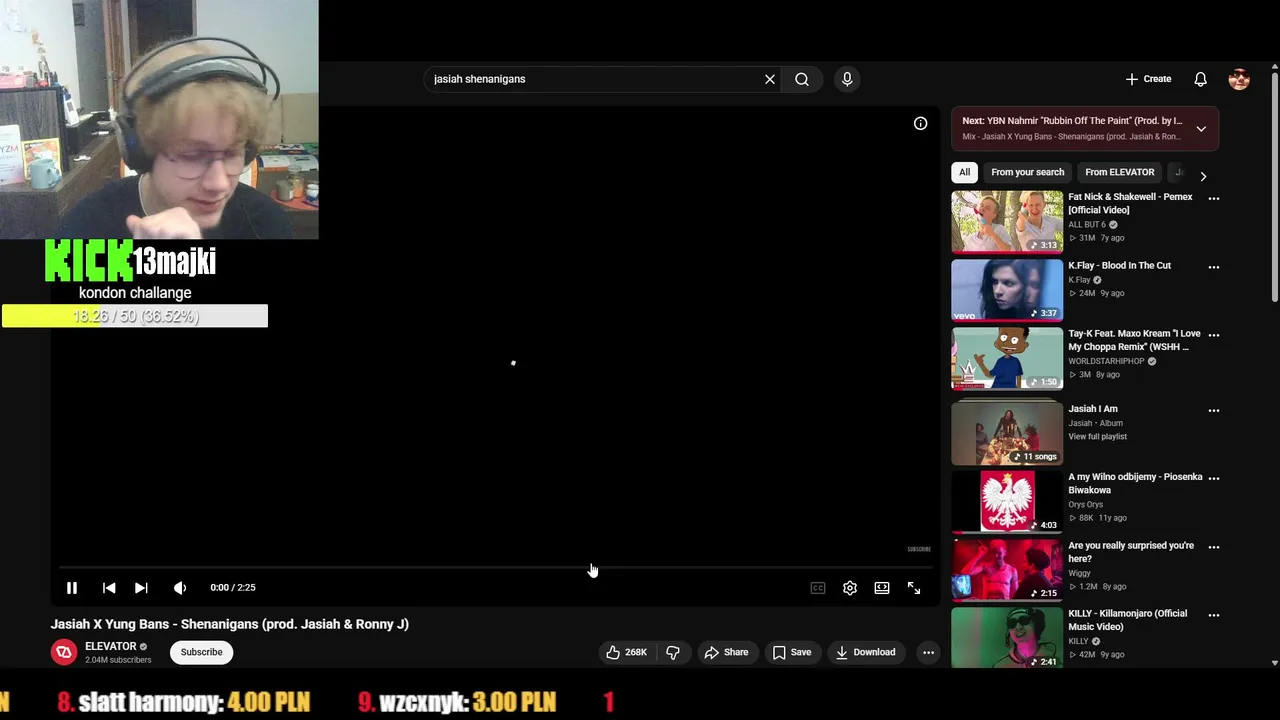This screenshot has width=1280, height=720.
Task: Open options for Jasiah I Am playlist
Action: coord(1214,411)
